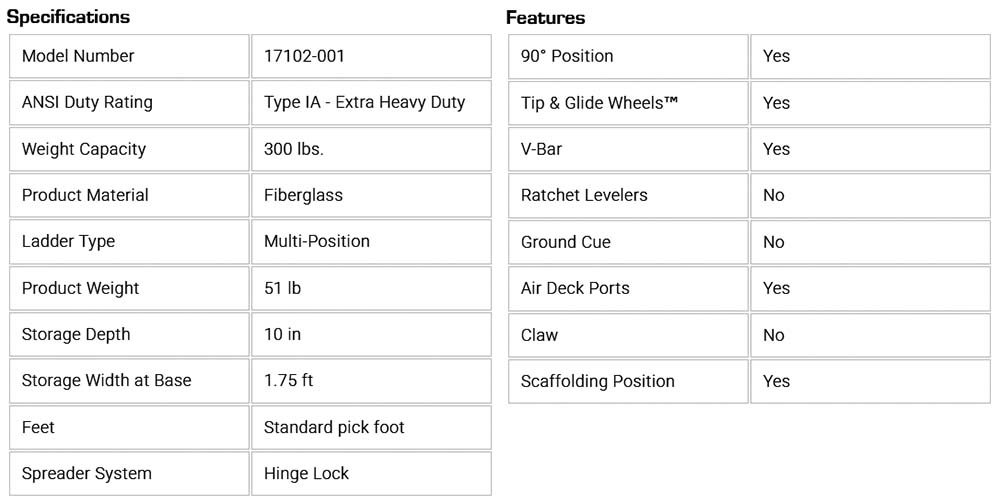Click the ANSI Duty Rating label
Viewport: 1000px width, 504px height.
coord(87,102)
